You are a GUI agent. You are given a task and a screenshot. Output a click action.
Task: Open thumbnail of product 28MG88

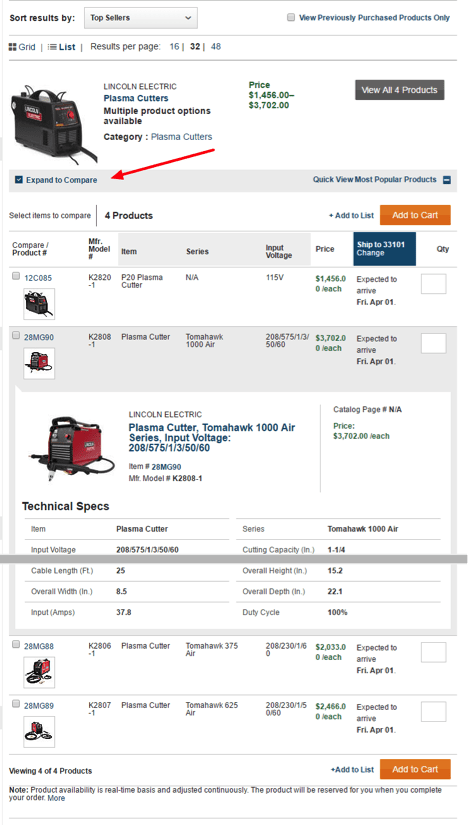(39, 672)
